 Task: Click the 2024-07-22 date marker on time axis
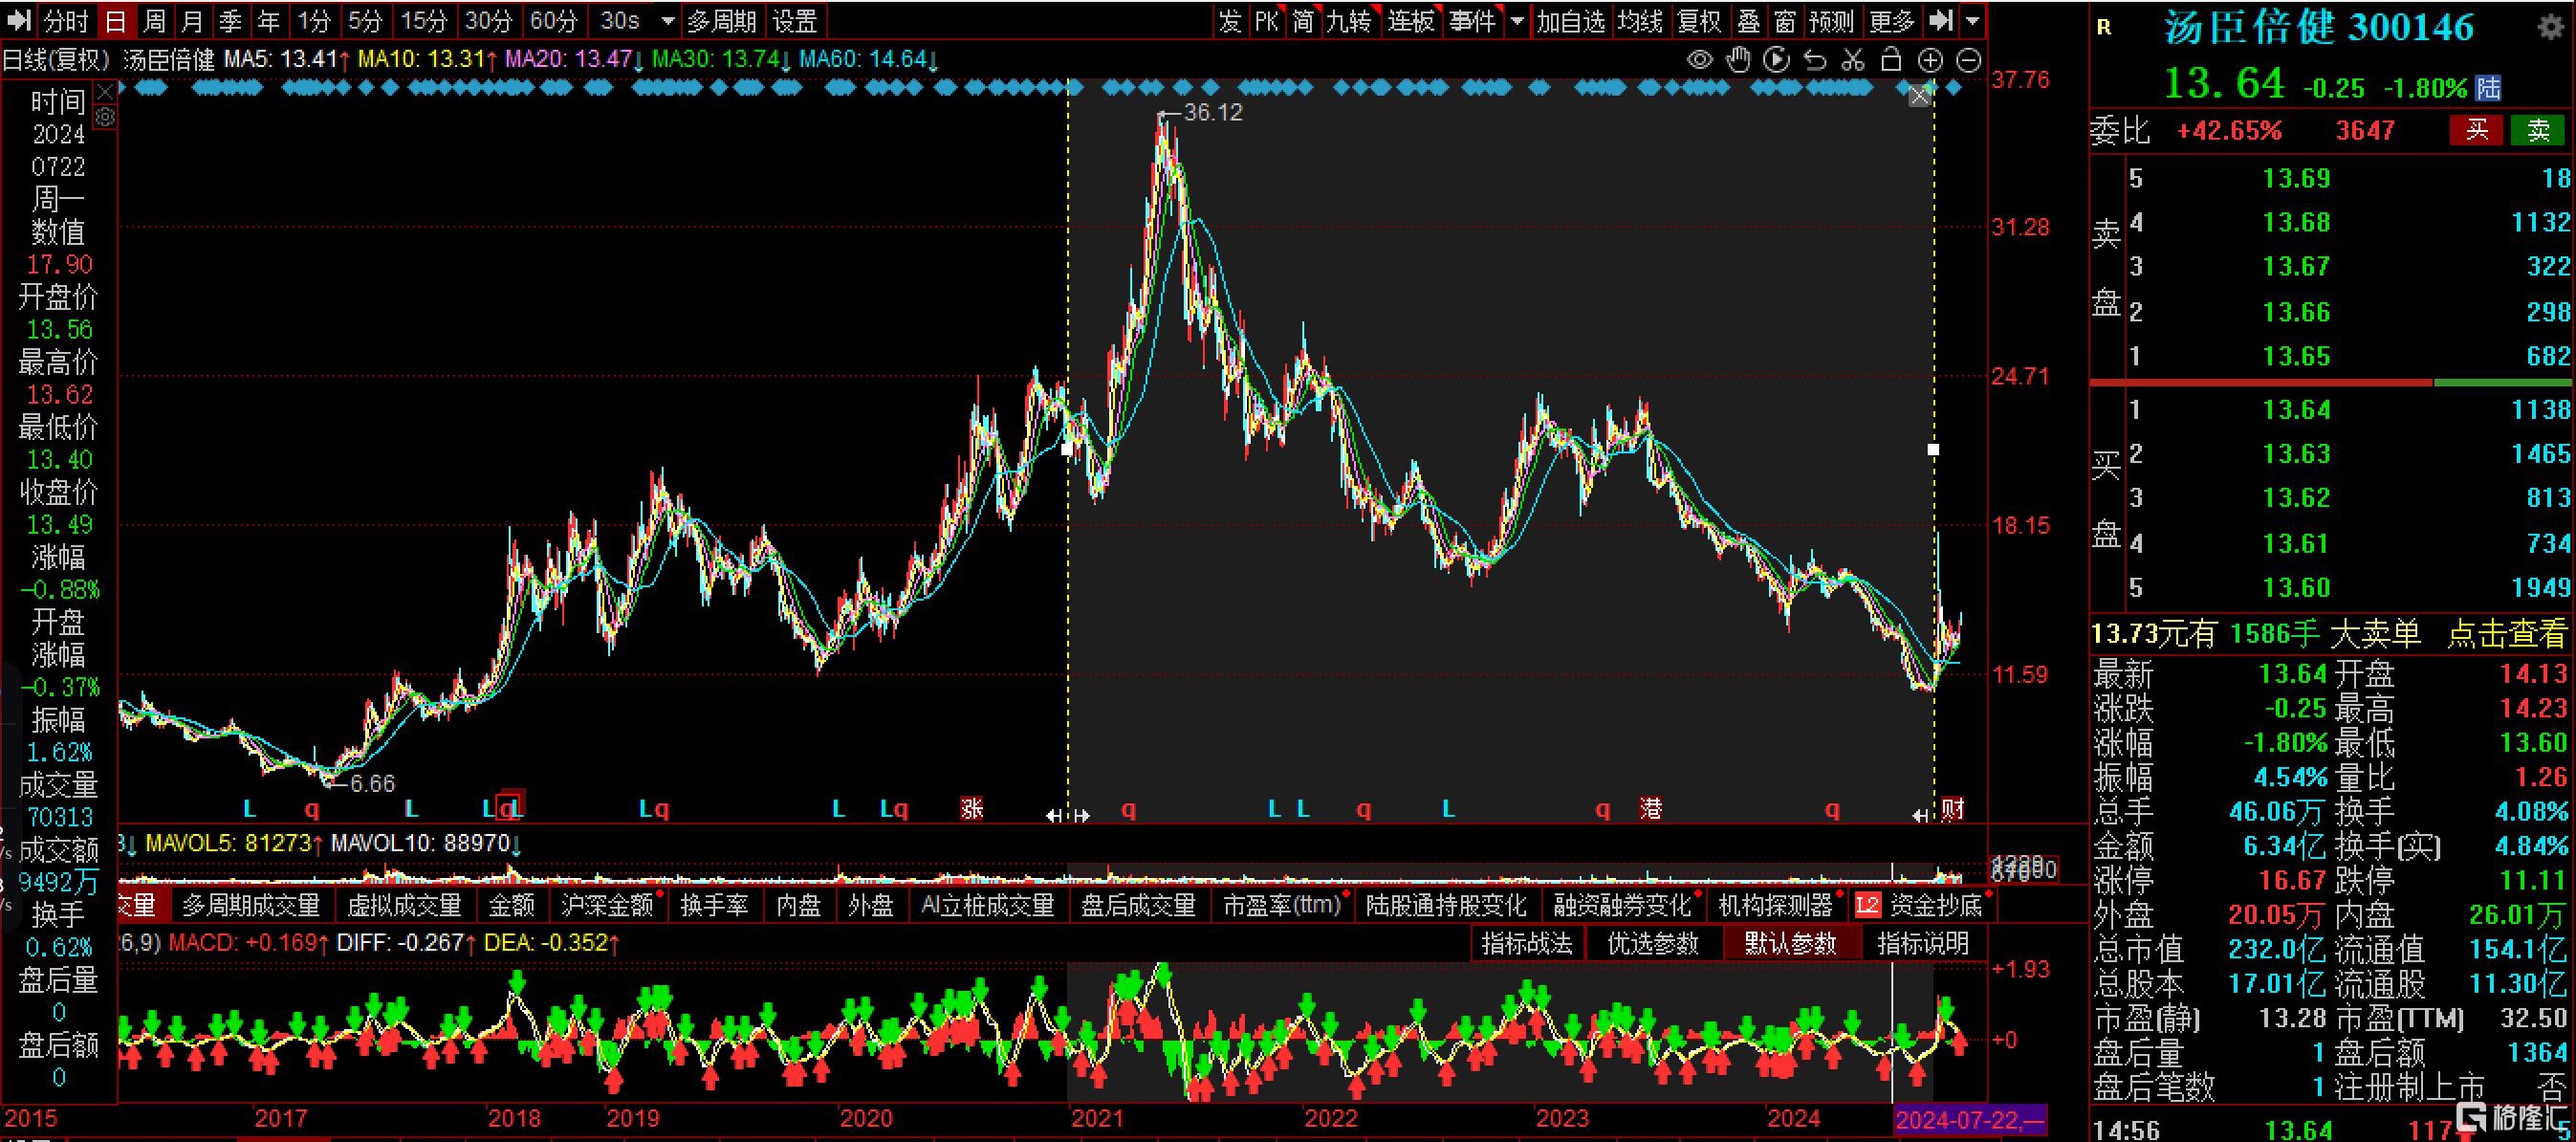(1970, 1119)
